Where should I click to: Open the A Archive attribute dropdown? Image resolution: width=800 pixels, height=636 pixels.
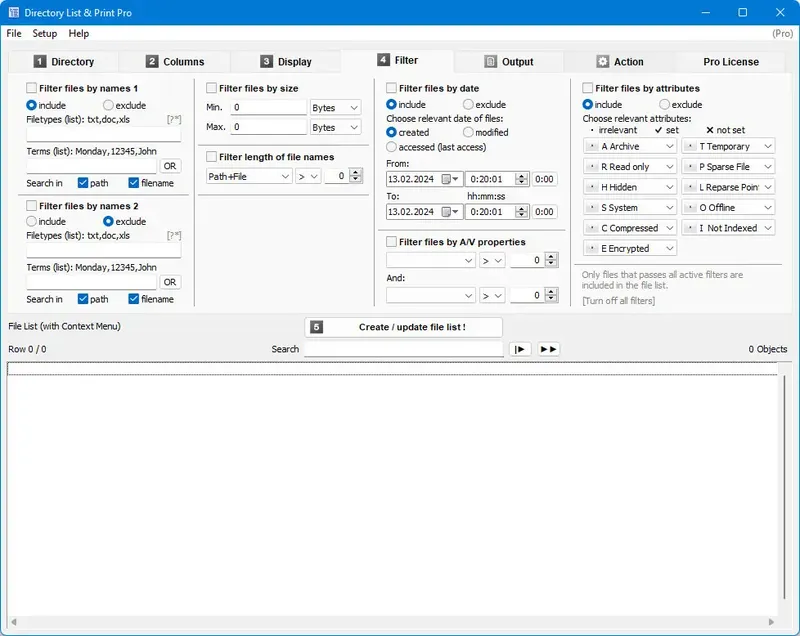point(630,146)
